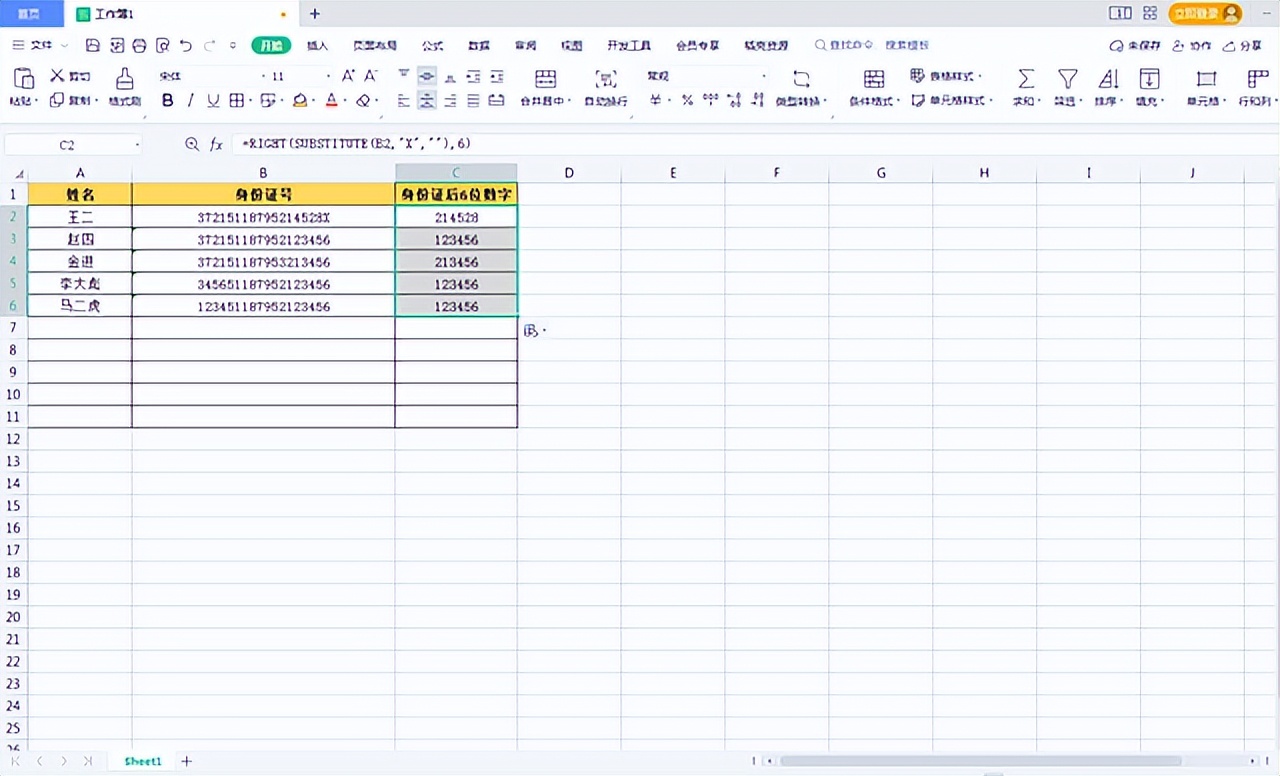The width and height of the screenshot is (1280, 776).
Task: Click the Filter funnel icon
Action: tap(1067, 79)
